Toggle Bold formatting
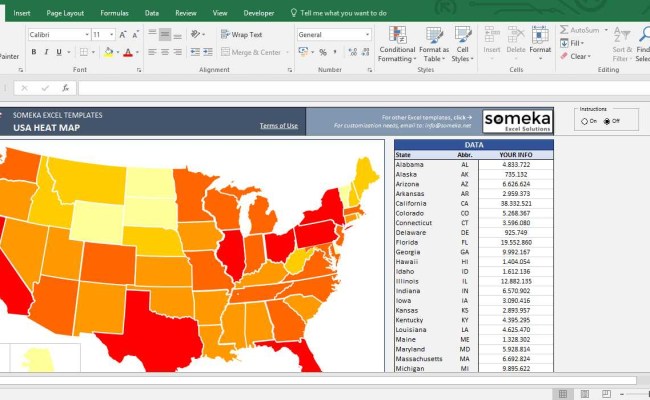650x400 pixels. coord(34,52)
